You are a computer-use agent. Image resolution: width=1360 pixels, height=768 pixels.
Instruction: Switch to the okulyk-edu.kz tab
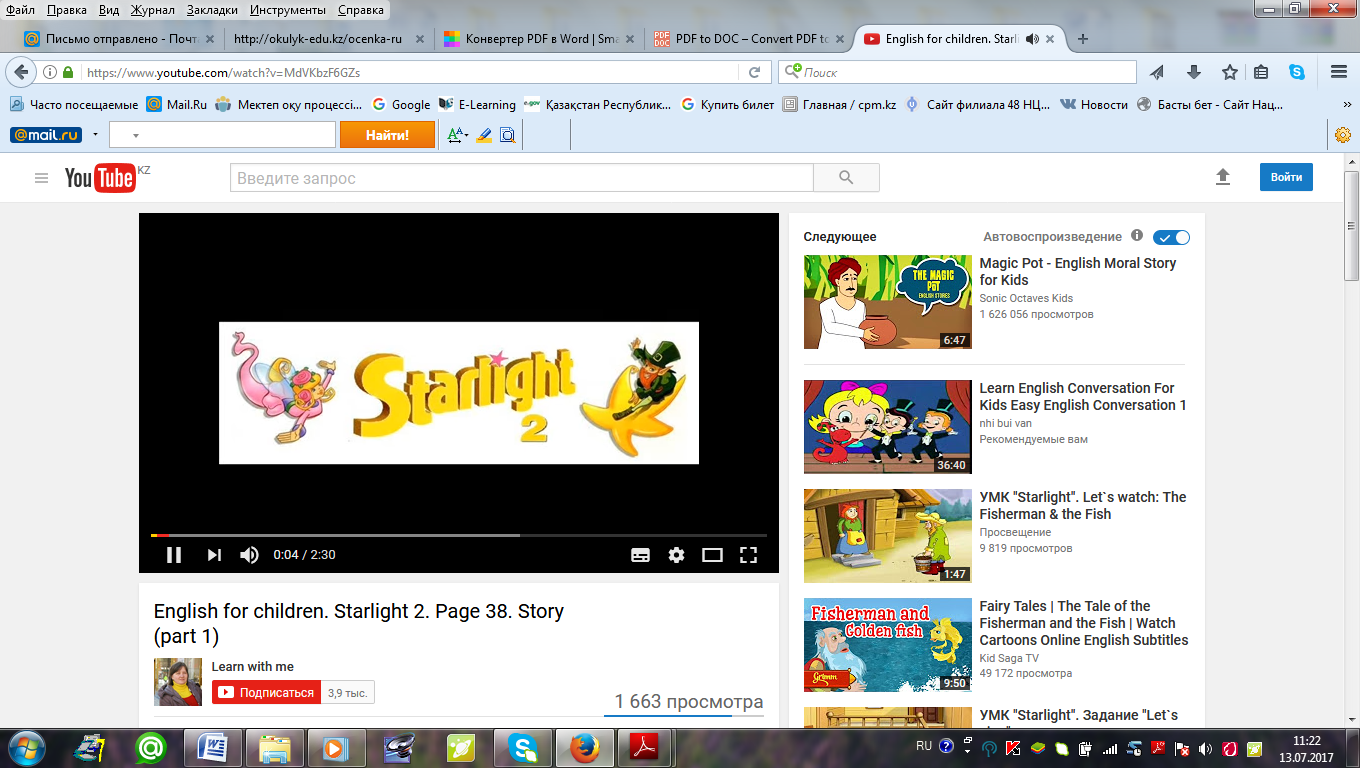(327, 39)
